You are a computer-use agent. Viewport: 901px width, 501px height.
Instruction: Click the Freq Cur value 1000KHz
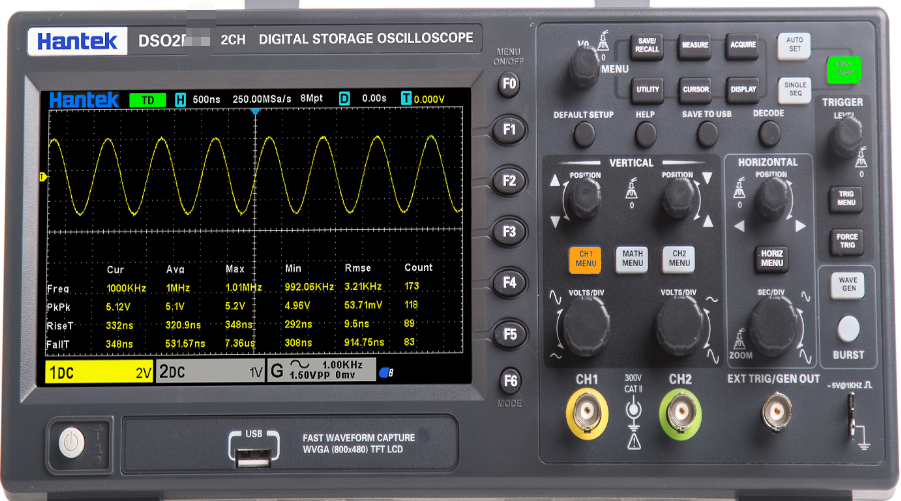click(126, 288)
